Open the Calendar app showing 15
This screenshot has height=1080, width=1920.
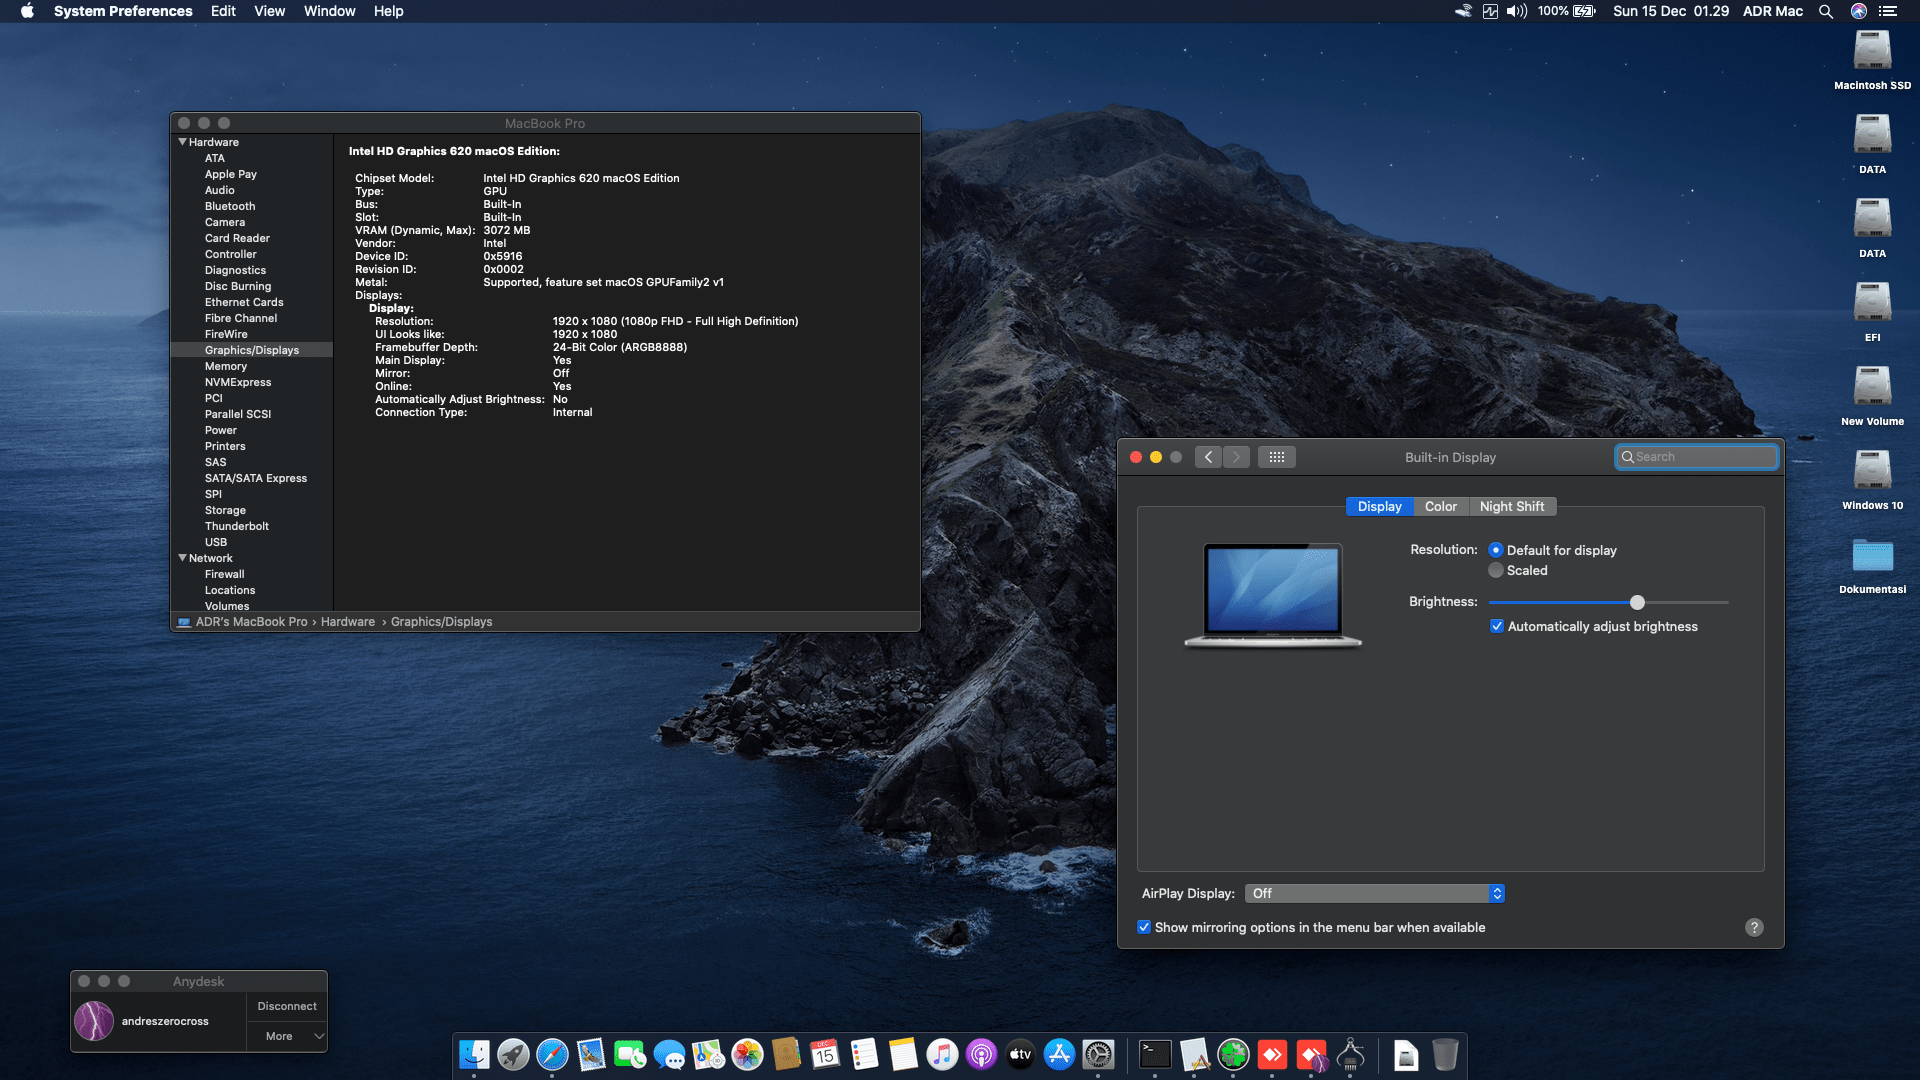pos(824,1055)
